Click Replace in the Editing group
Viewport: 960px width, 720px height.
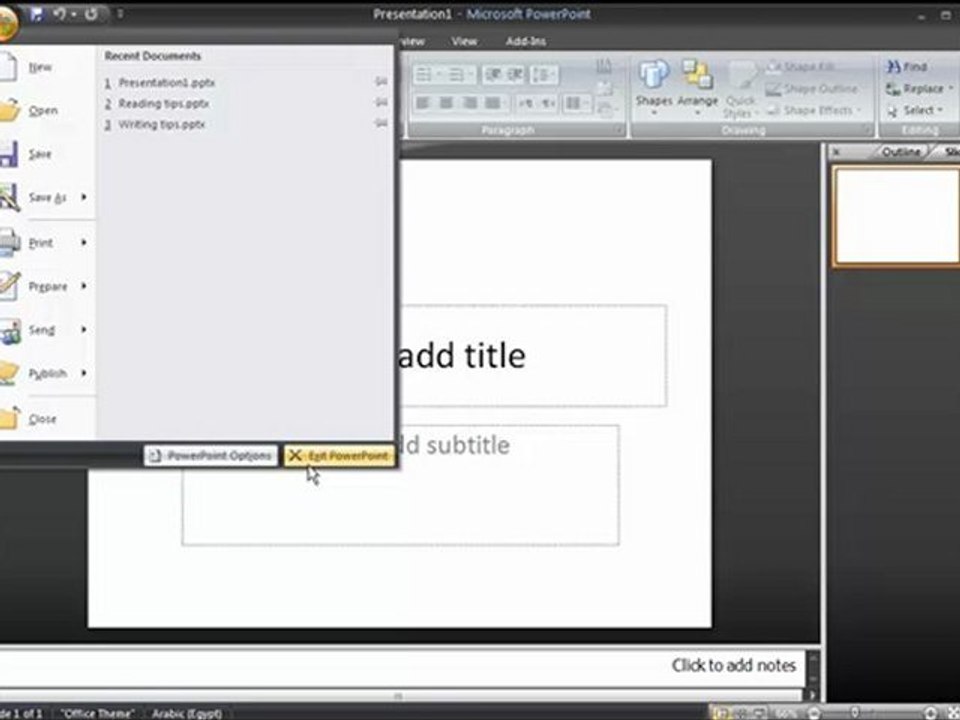tap(920, 89)
